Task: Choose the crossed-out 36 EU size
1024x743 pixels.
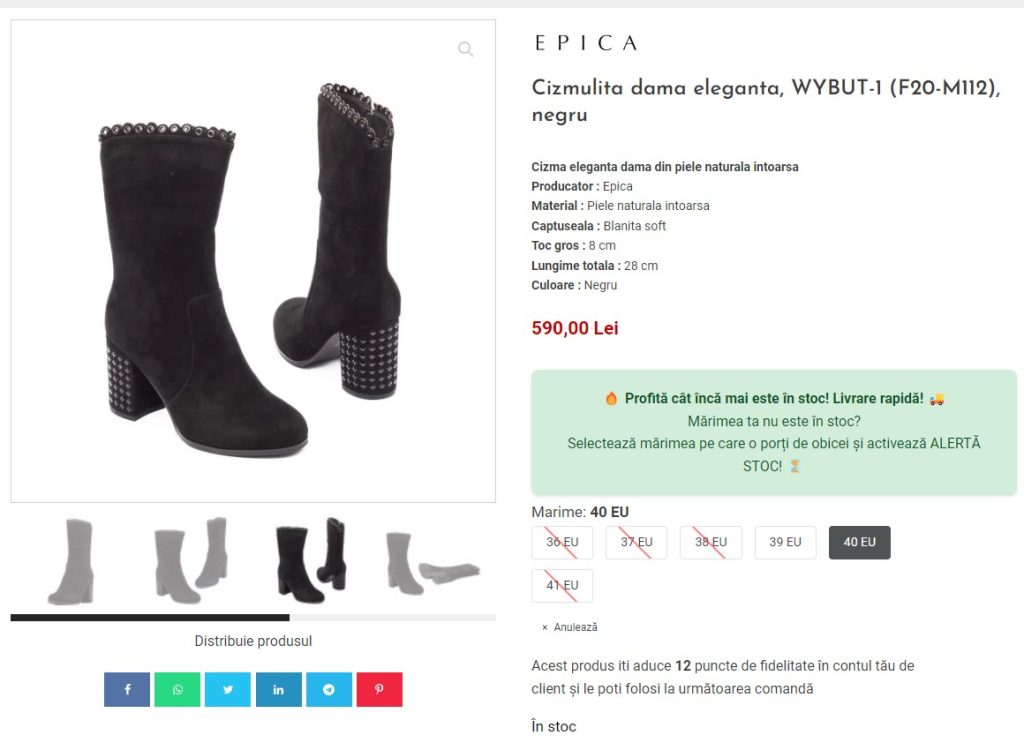Action: pyautogui.click(x=562, y=543)
